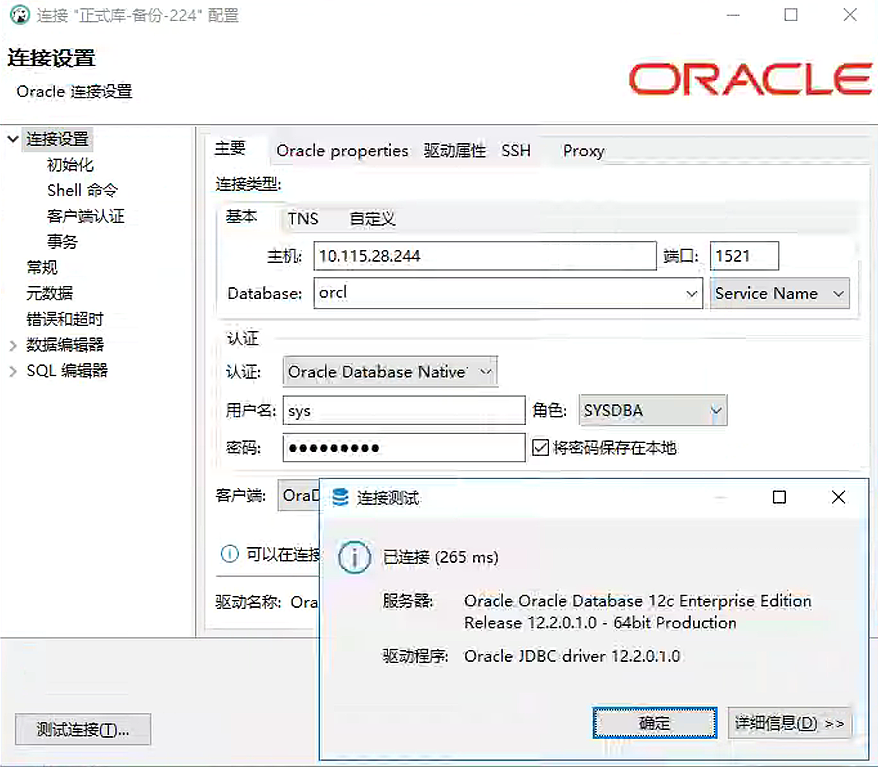The height and width of the screenshot is (767, 878).
Task: Click the DBeaver app icon in title bar
Action: pyautogui.click(x=20, y=15)
